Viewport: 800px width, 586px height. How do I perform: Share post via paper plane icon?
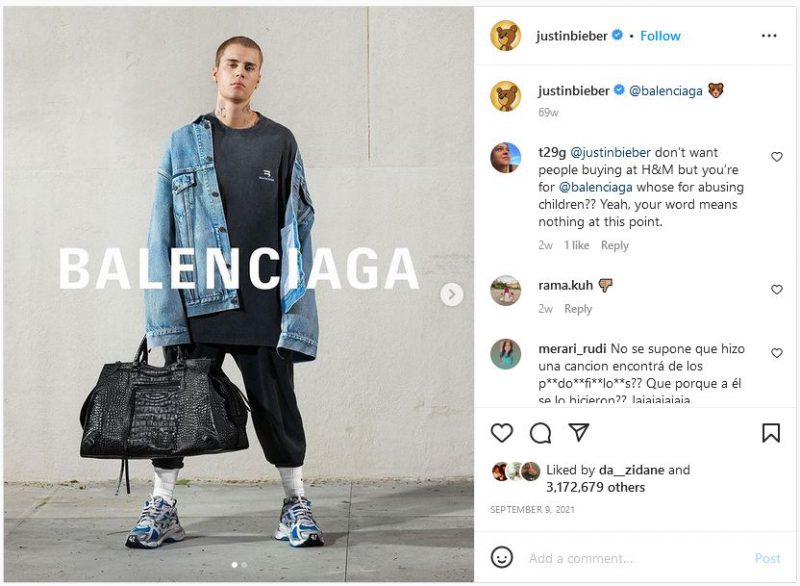pos(579,432)
